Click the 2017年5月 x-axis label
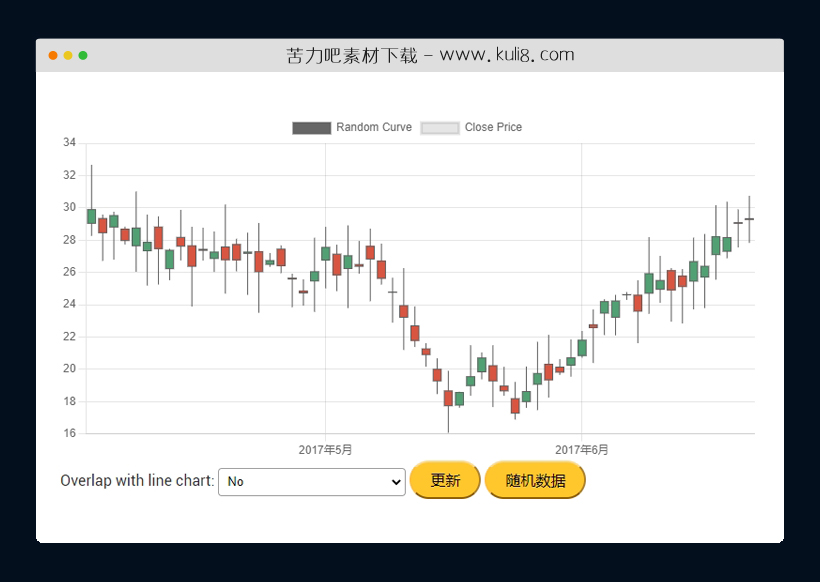This screenshot has height=582, width=820. [x=325, y=450]
